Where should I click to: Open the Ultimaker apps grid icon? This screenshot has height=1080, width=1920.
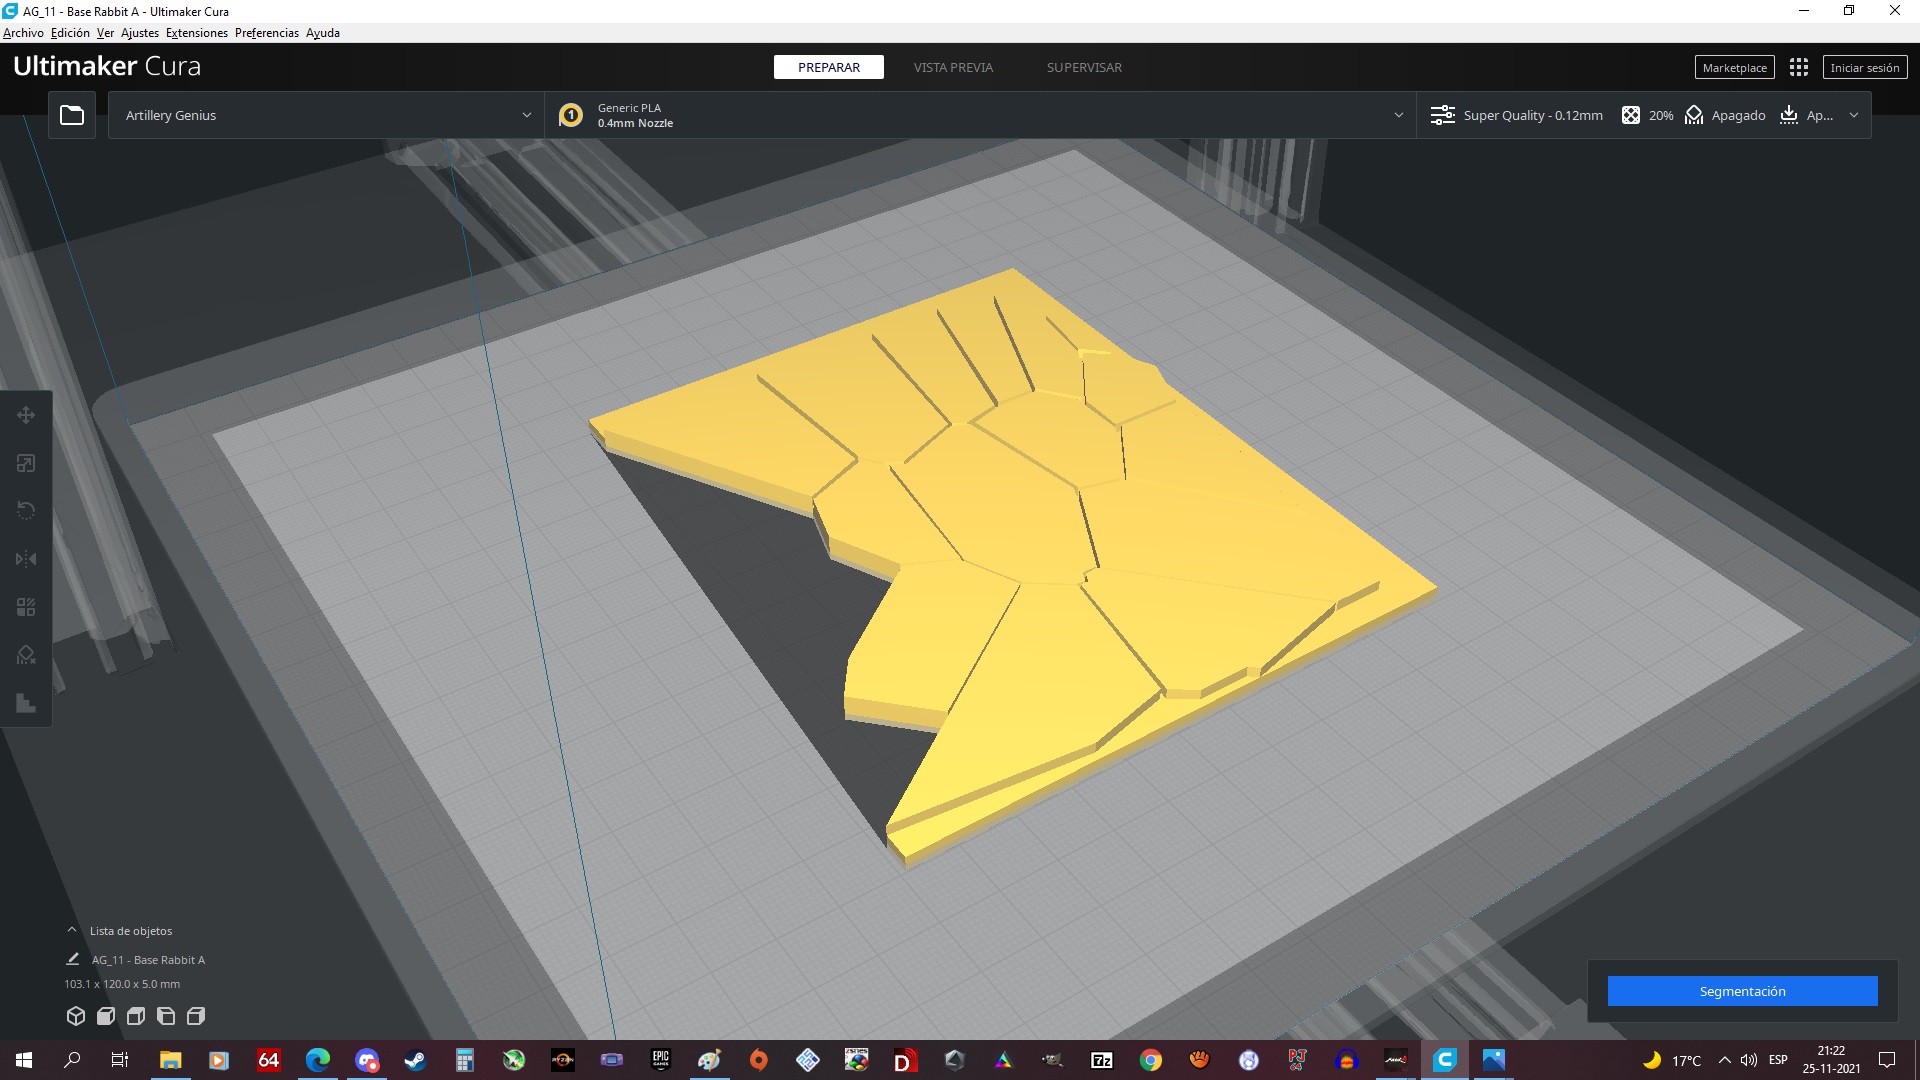[1798, 67]
